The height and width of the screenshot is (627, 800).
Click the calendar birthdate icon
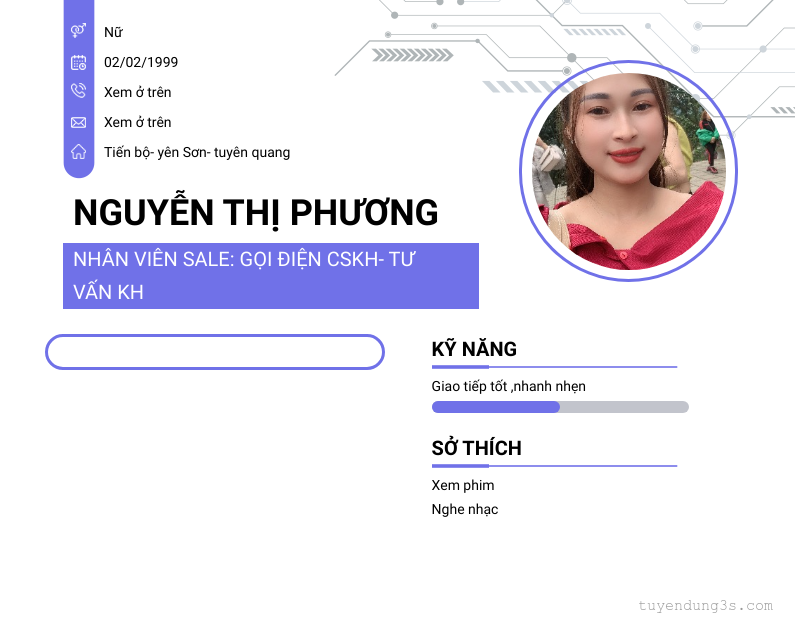pos(79,62)
